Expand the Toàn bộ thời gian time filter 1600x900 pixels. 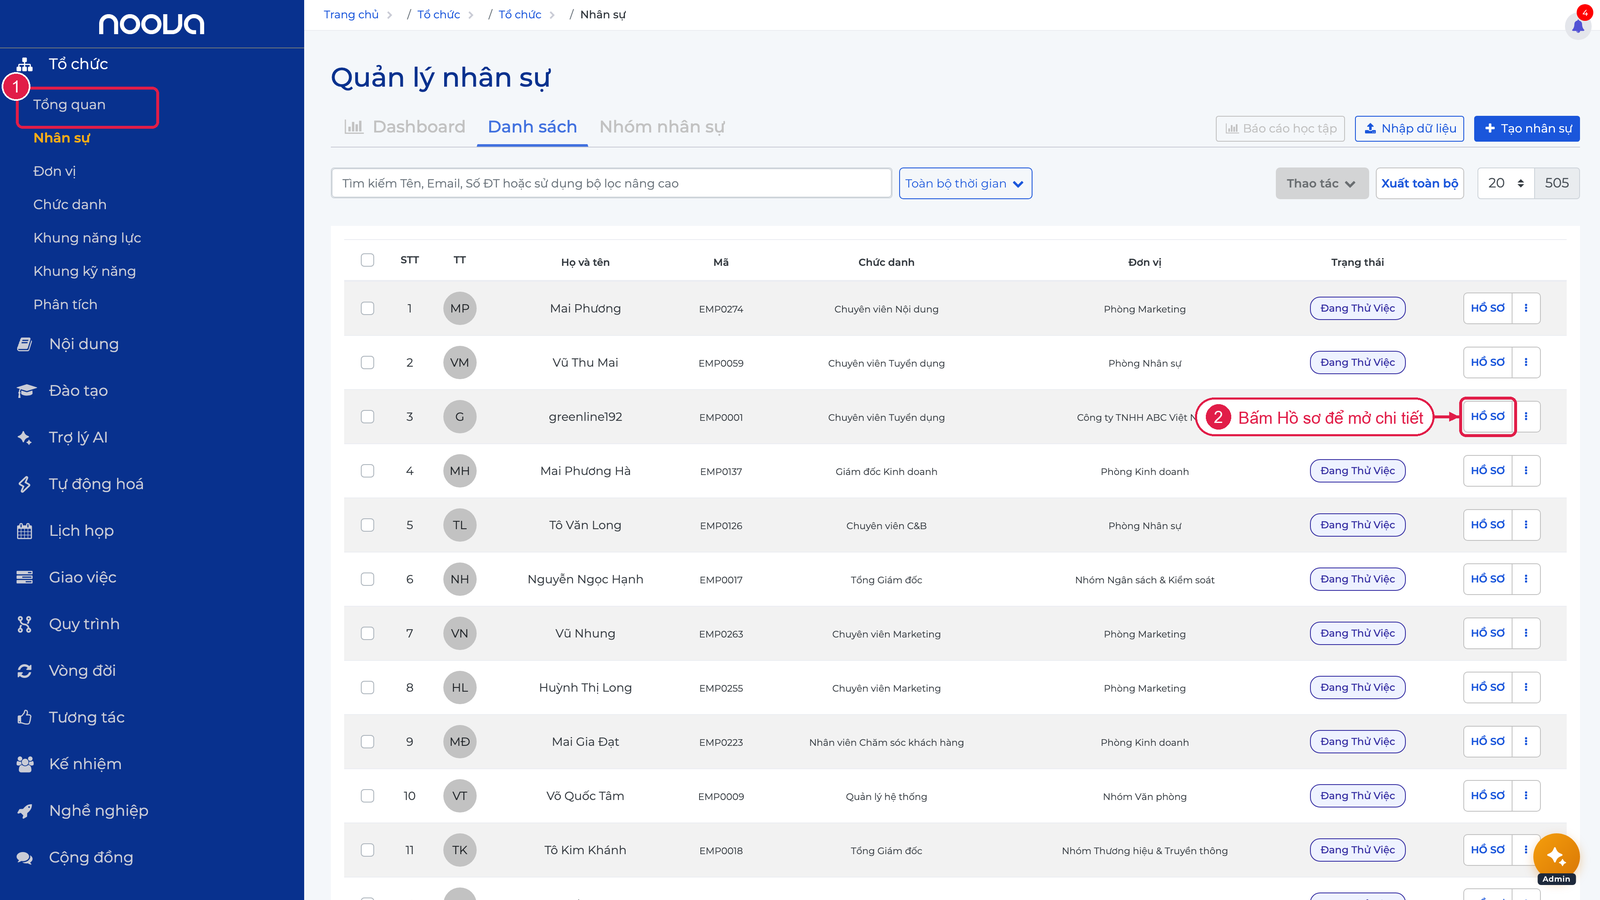coord(965,183)
